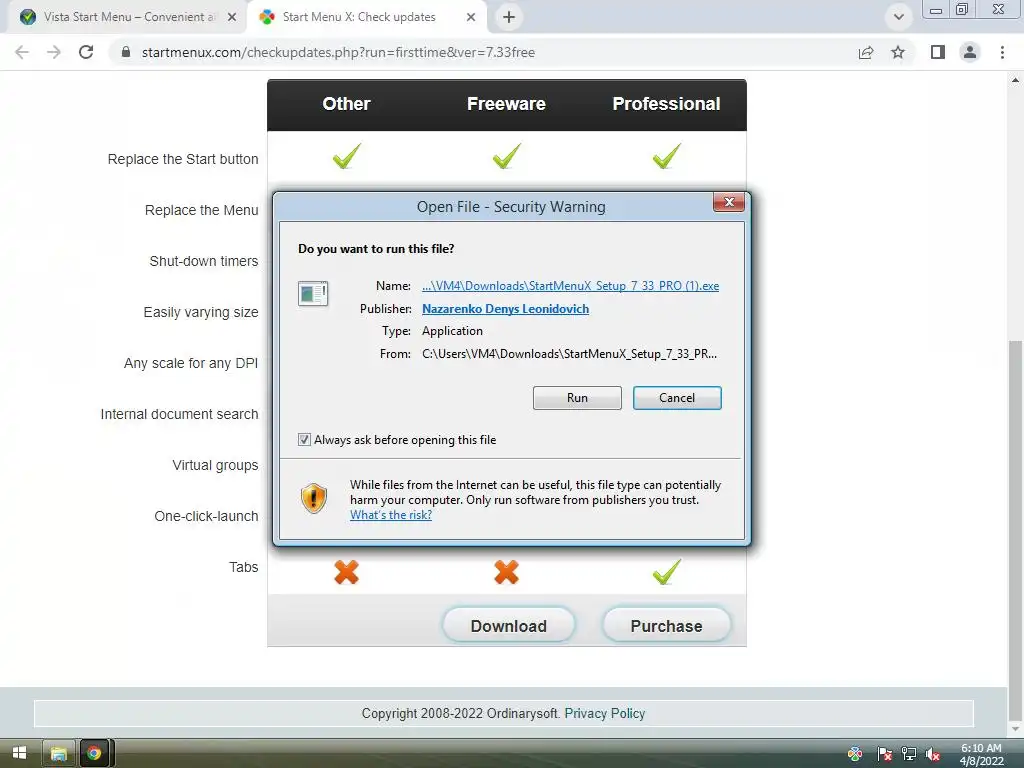1024x768 pixels.
Task: Click the Freeware column header
Action: (506, 104)
